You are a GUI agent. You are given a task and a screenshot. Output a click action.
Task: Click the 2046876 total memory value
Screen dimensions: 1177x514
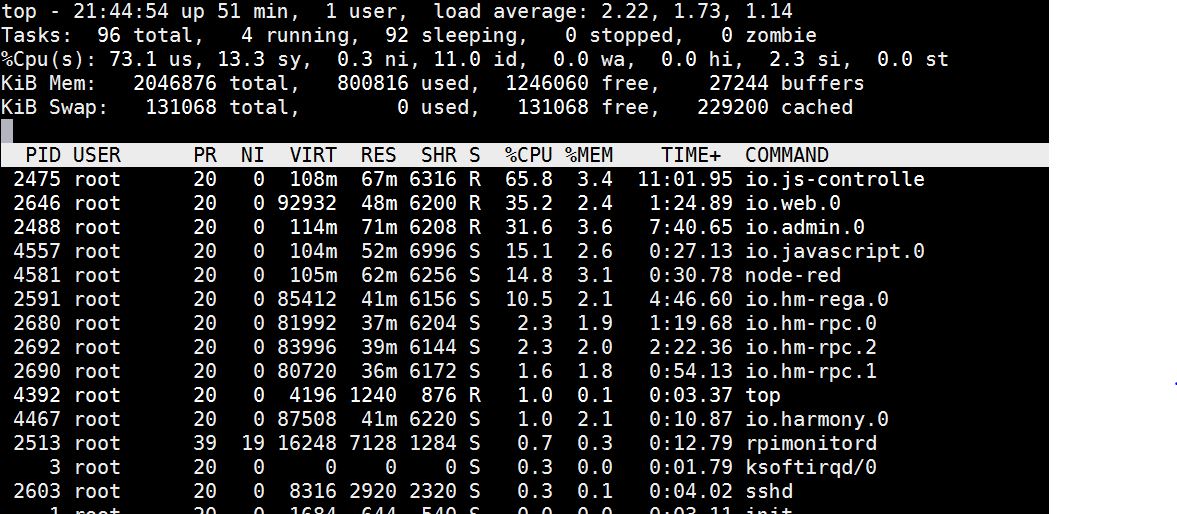(174, 83)
